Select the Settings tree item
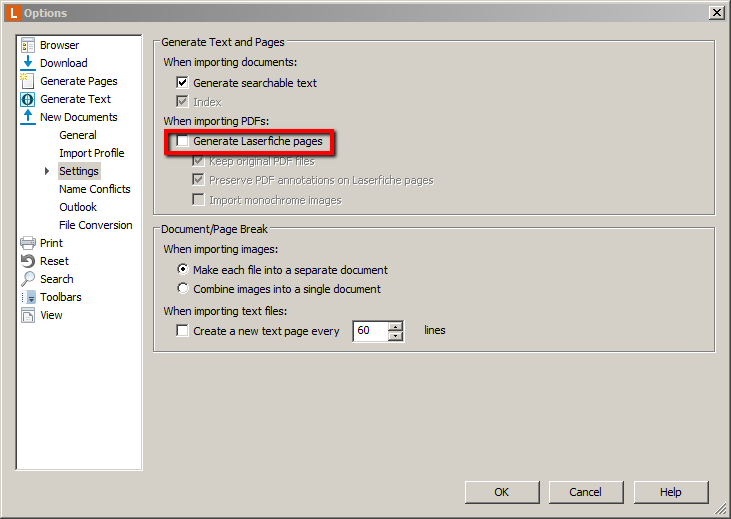The width and height of the screenshot is (731, 519). pos(79,171)
